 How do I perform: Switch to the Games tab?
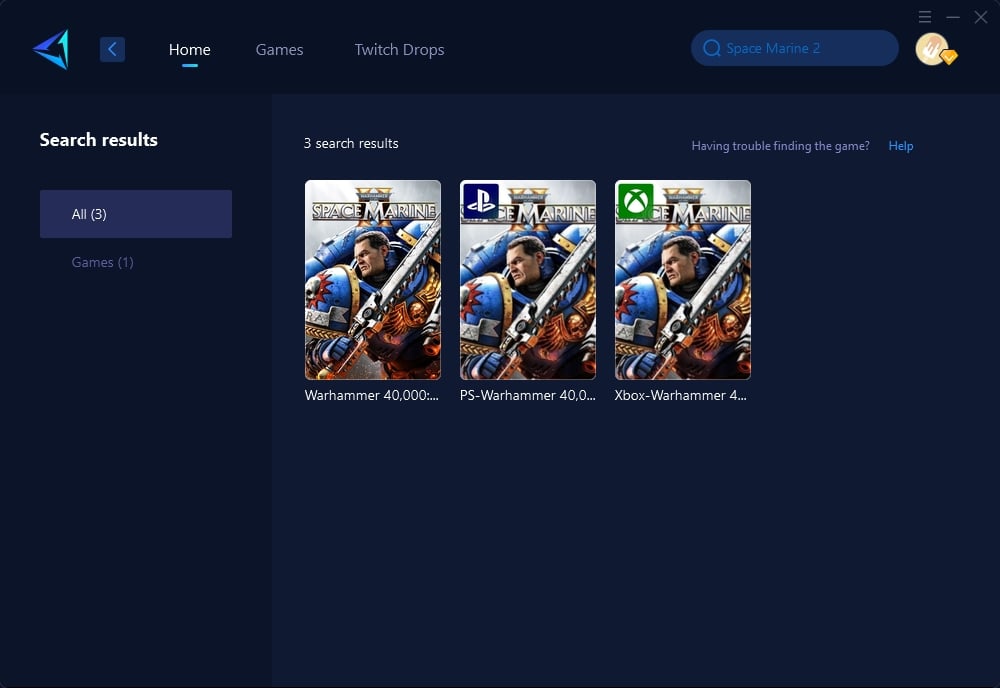coord(279,50)
